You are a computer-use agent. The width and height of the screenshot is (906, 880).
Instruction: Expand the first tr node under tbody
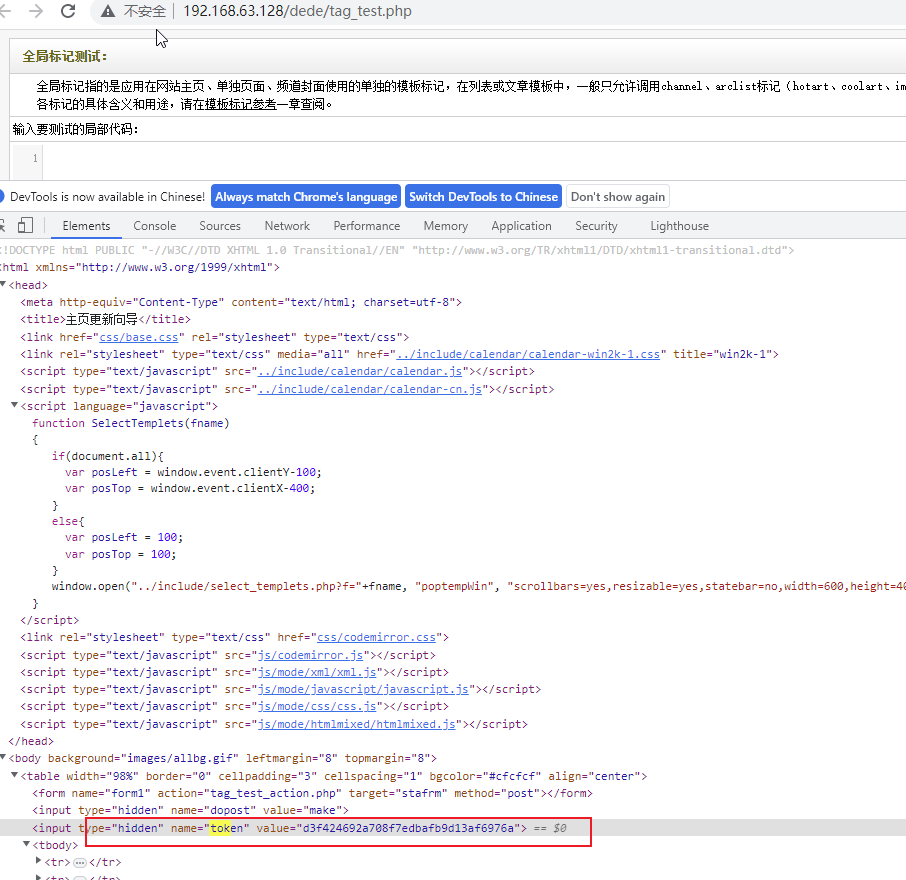(38, 861)
